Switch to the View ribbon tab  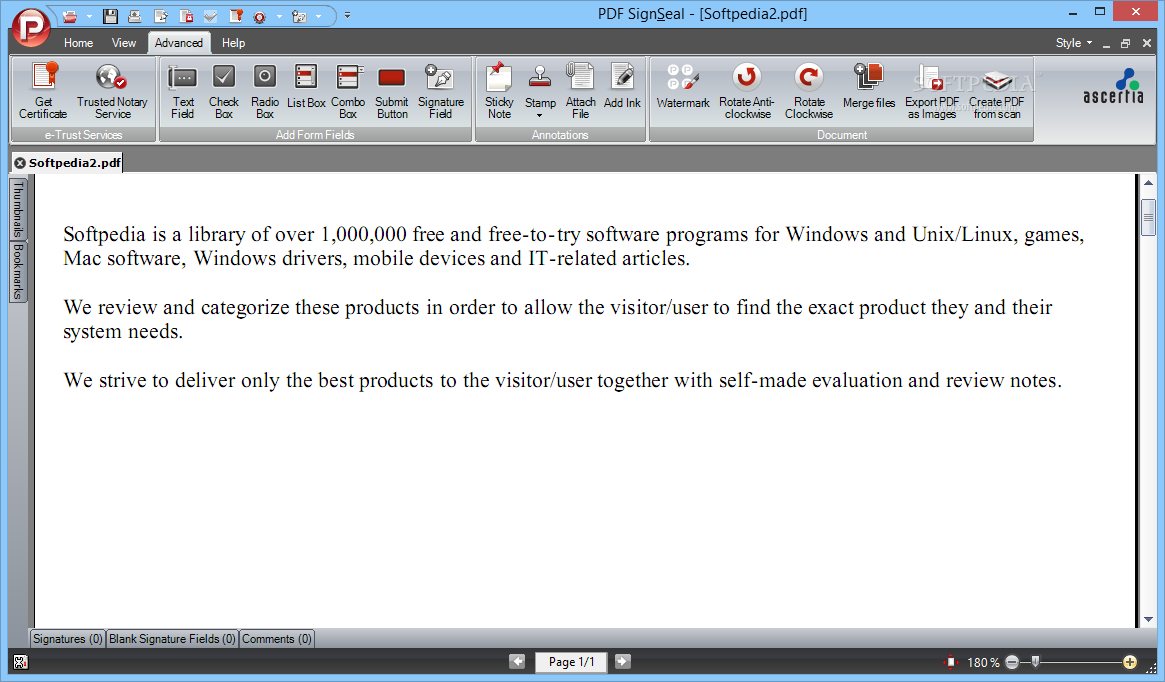coord(124,43)
